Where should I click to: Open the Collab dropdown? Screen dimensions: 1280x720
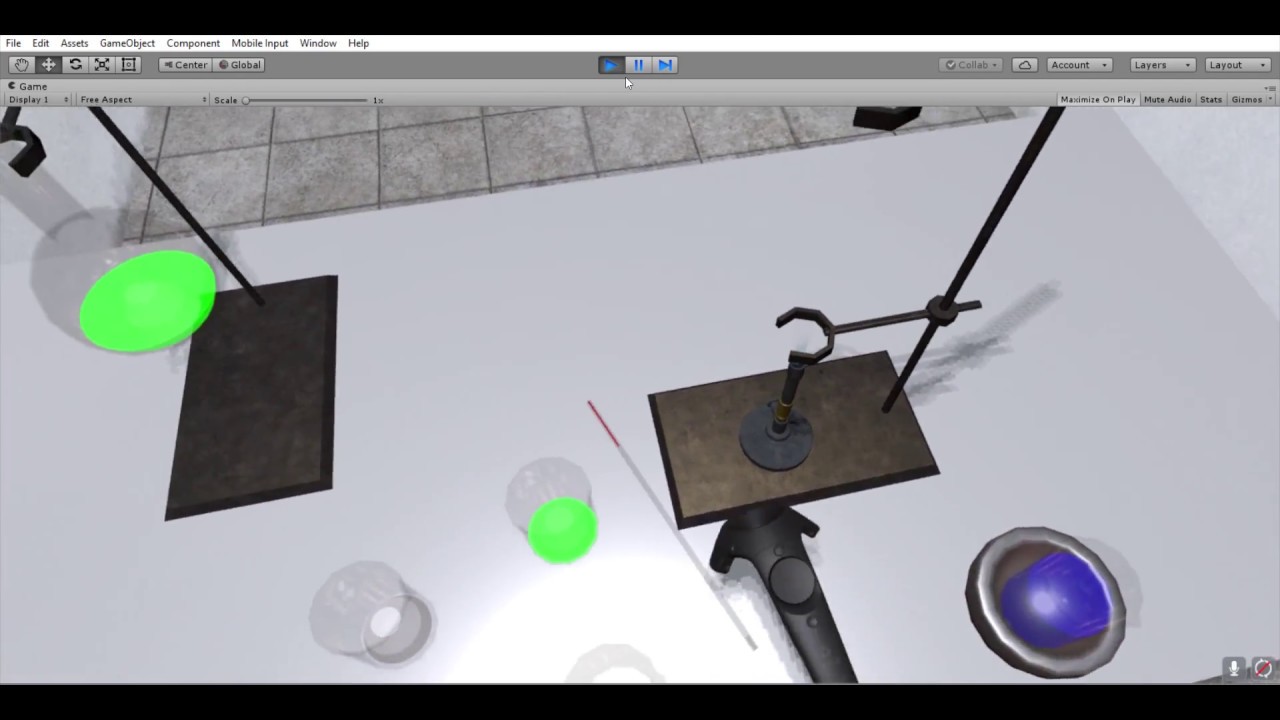973,65
